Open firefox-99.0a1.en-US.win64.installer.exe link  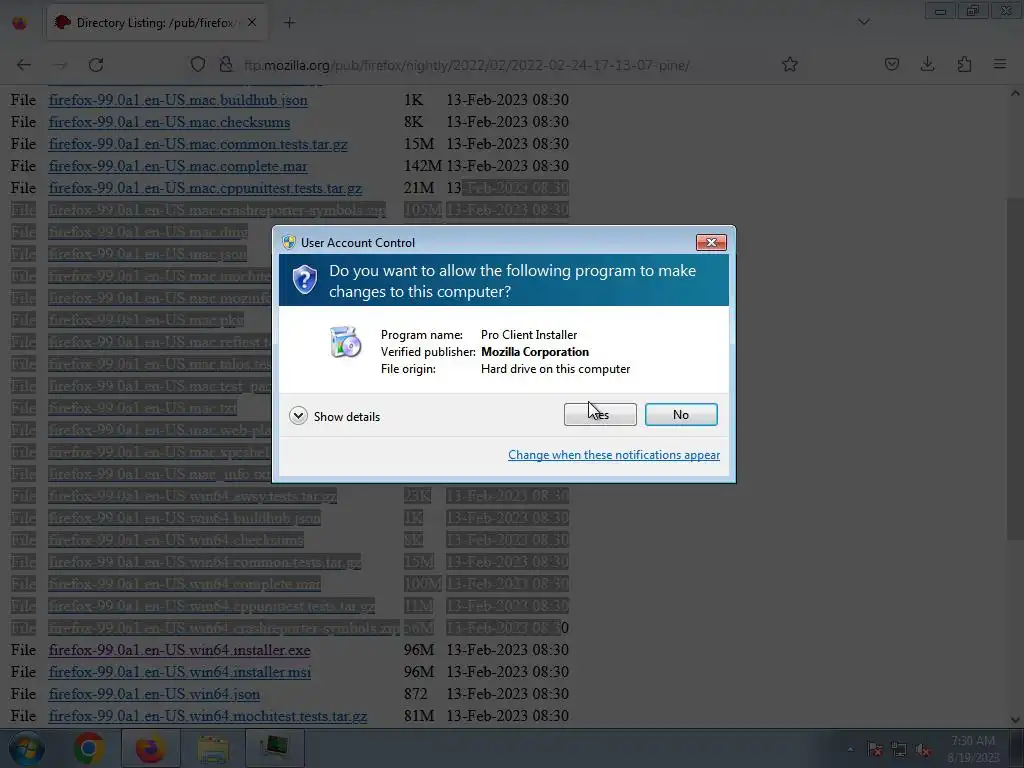coord(180,650)
